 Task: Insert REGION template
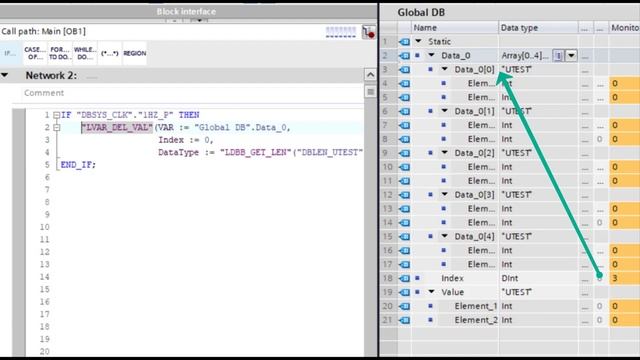coord(134,53)
